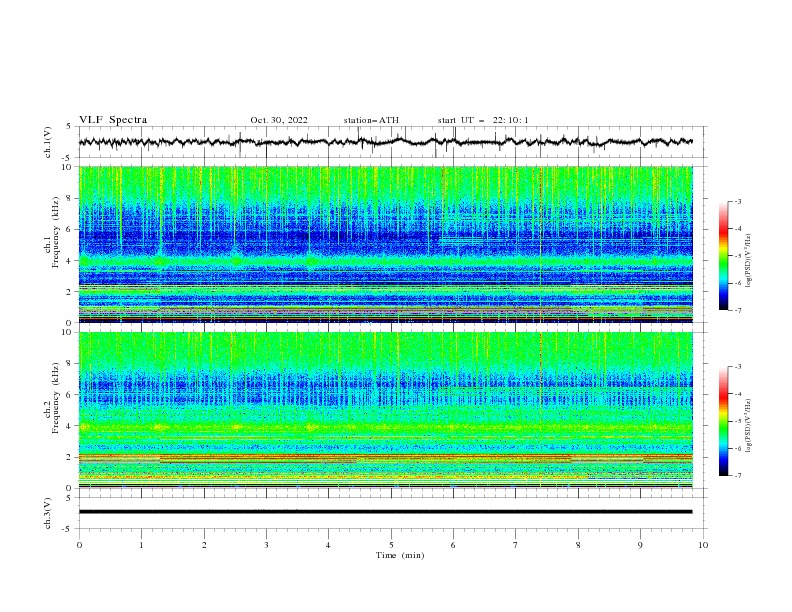The image size is (792, 612).
Task: Click the ch.1 'Frequency (kHz)' axis label
Action: (x=56, y=230)
